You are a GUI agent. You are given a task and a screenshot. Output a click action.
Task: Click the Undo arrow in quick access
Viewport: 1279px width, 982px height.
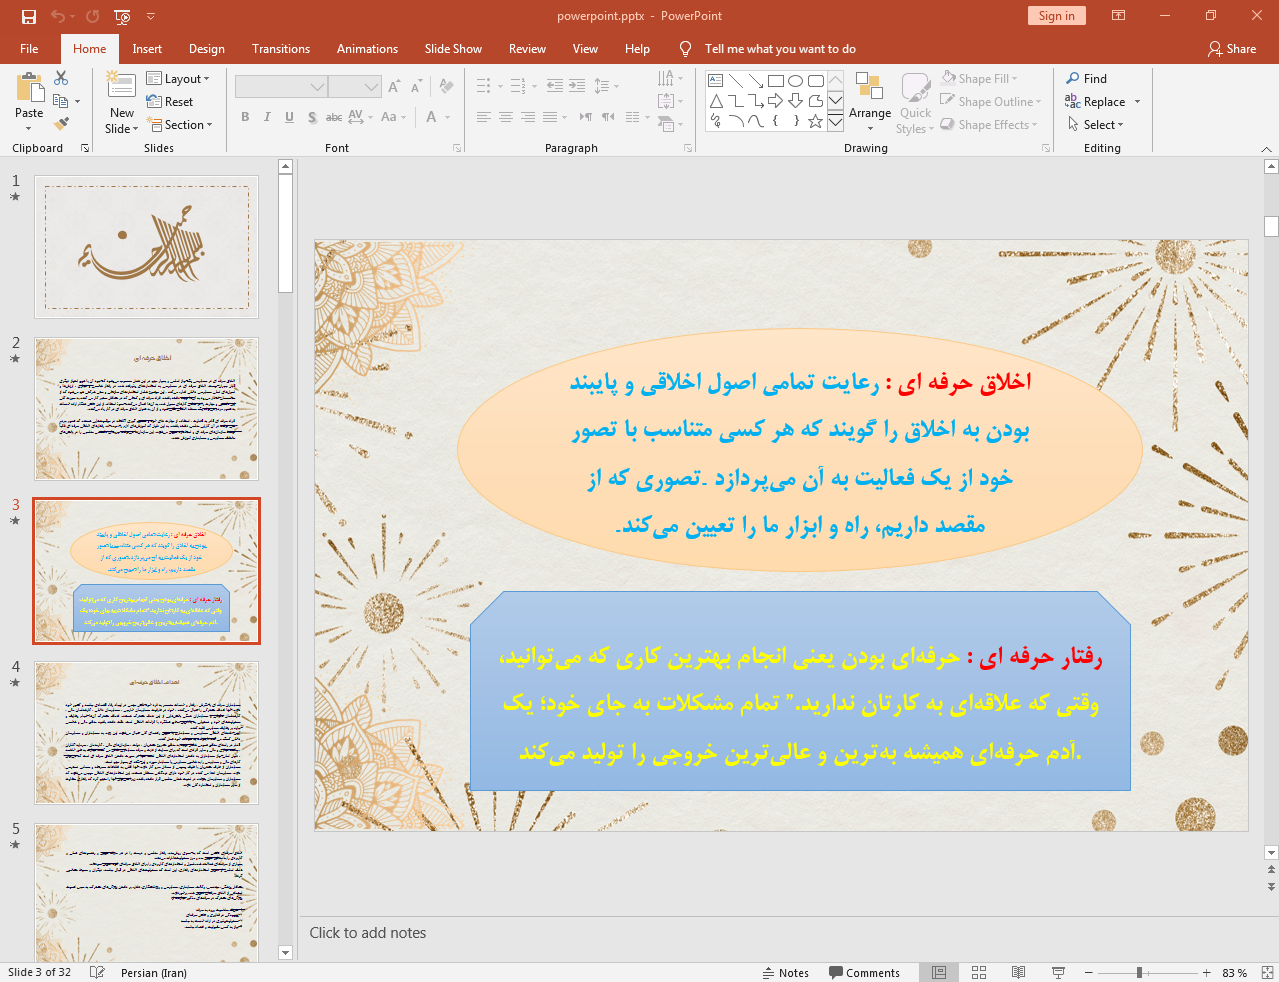pos(58,16)
